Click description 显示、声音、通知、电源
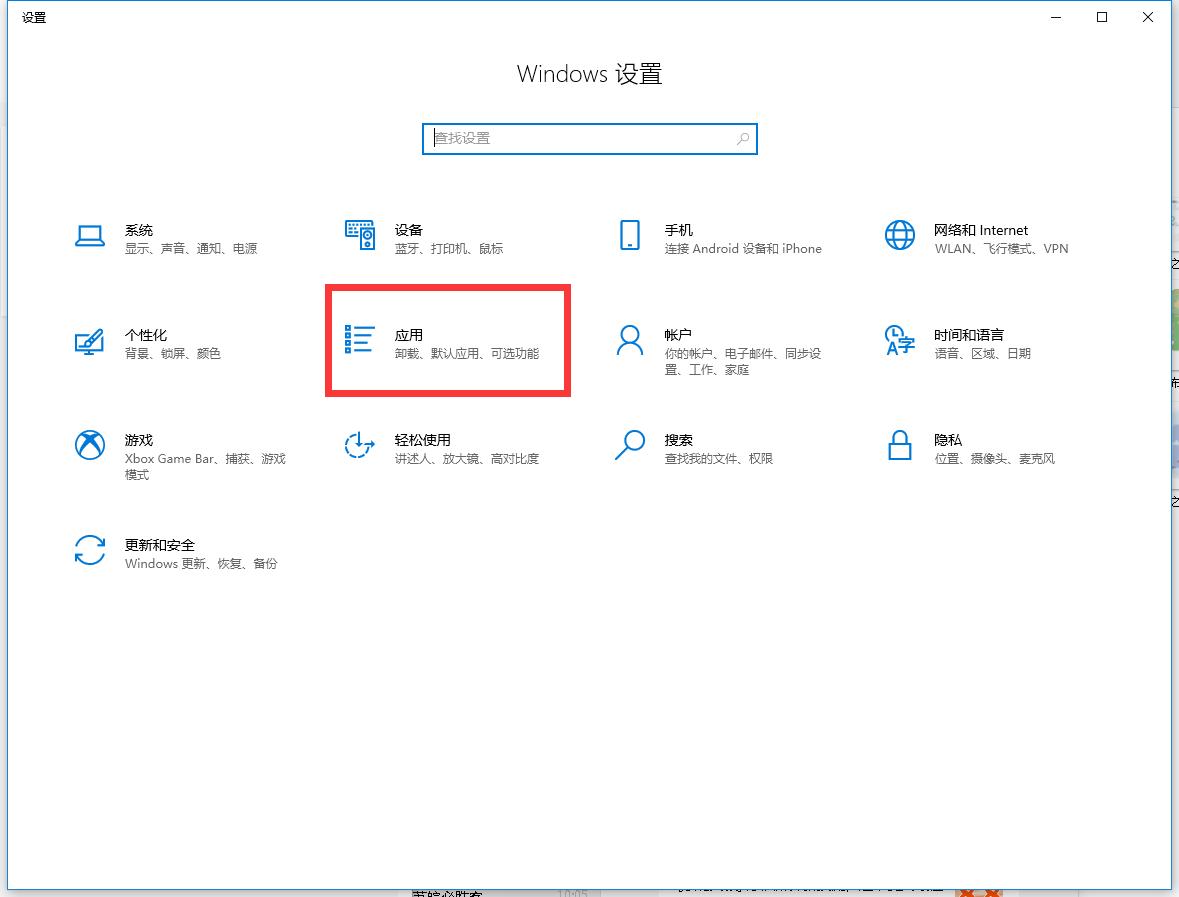This screenshot has height=897, width=1179. [x=191, y=249]
